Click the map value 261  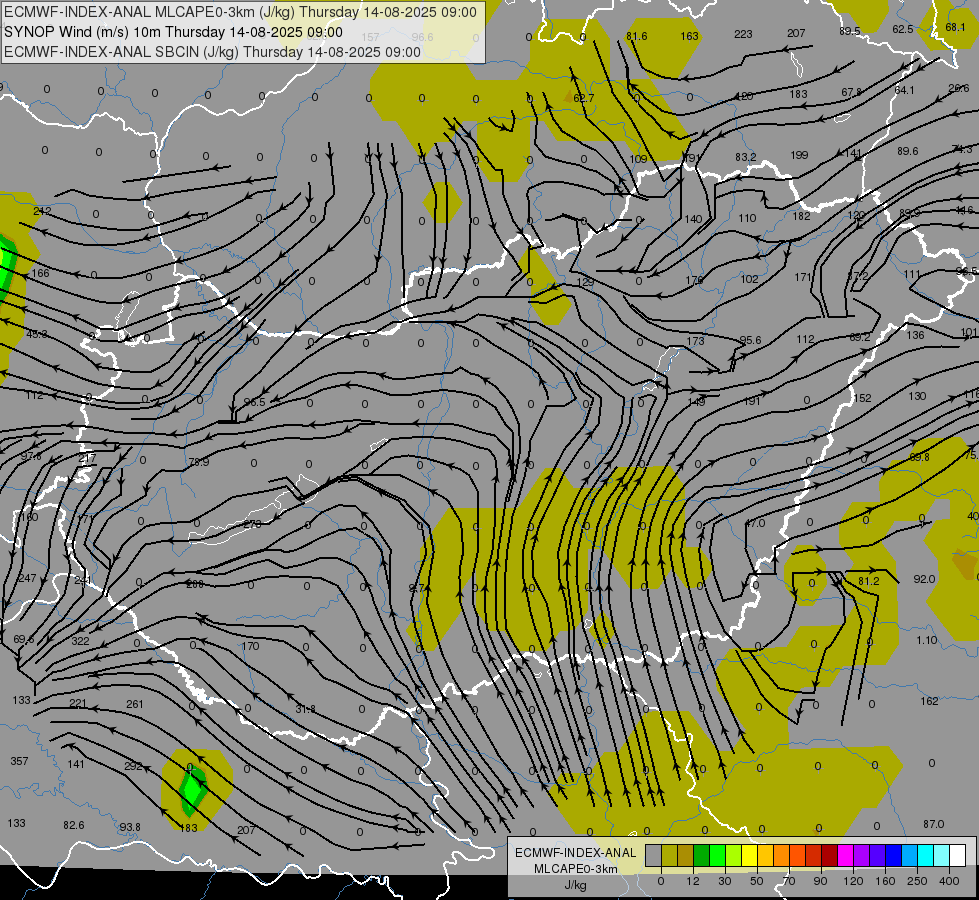coord(135,704)
